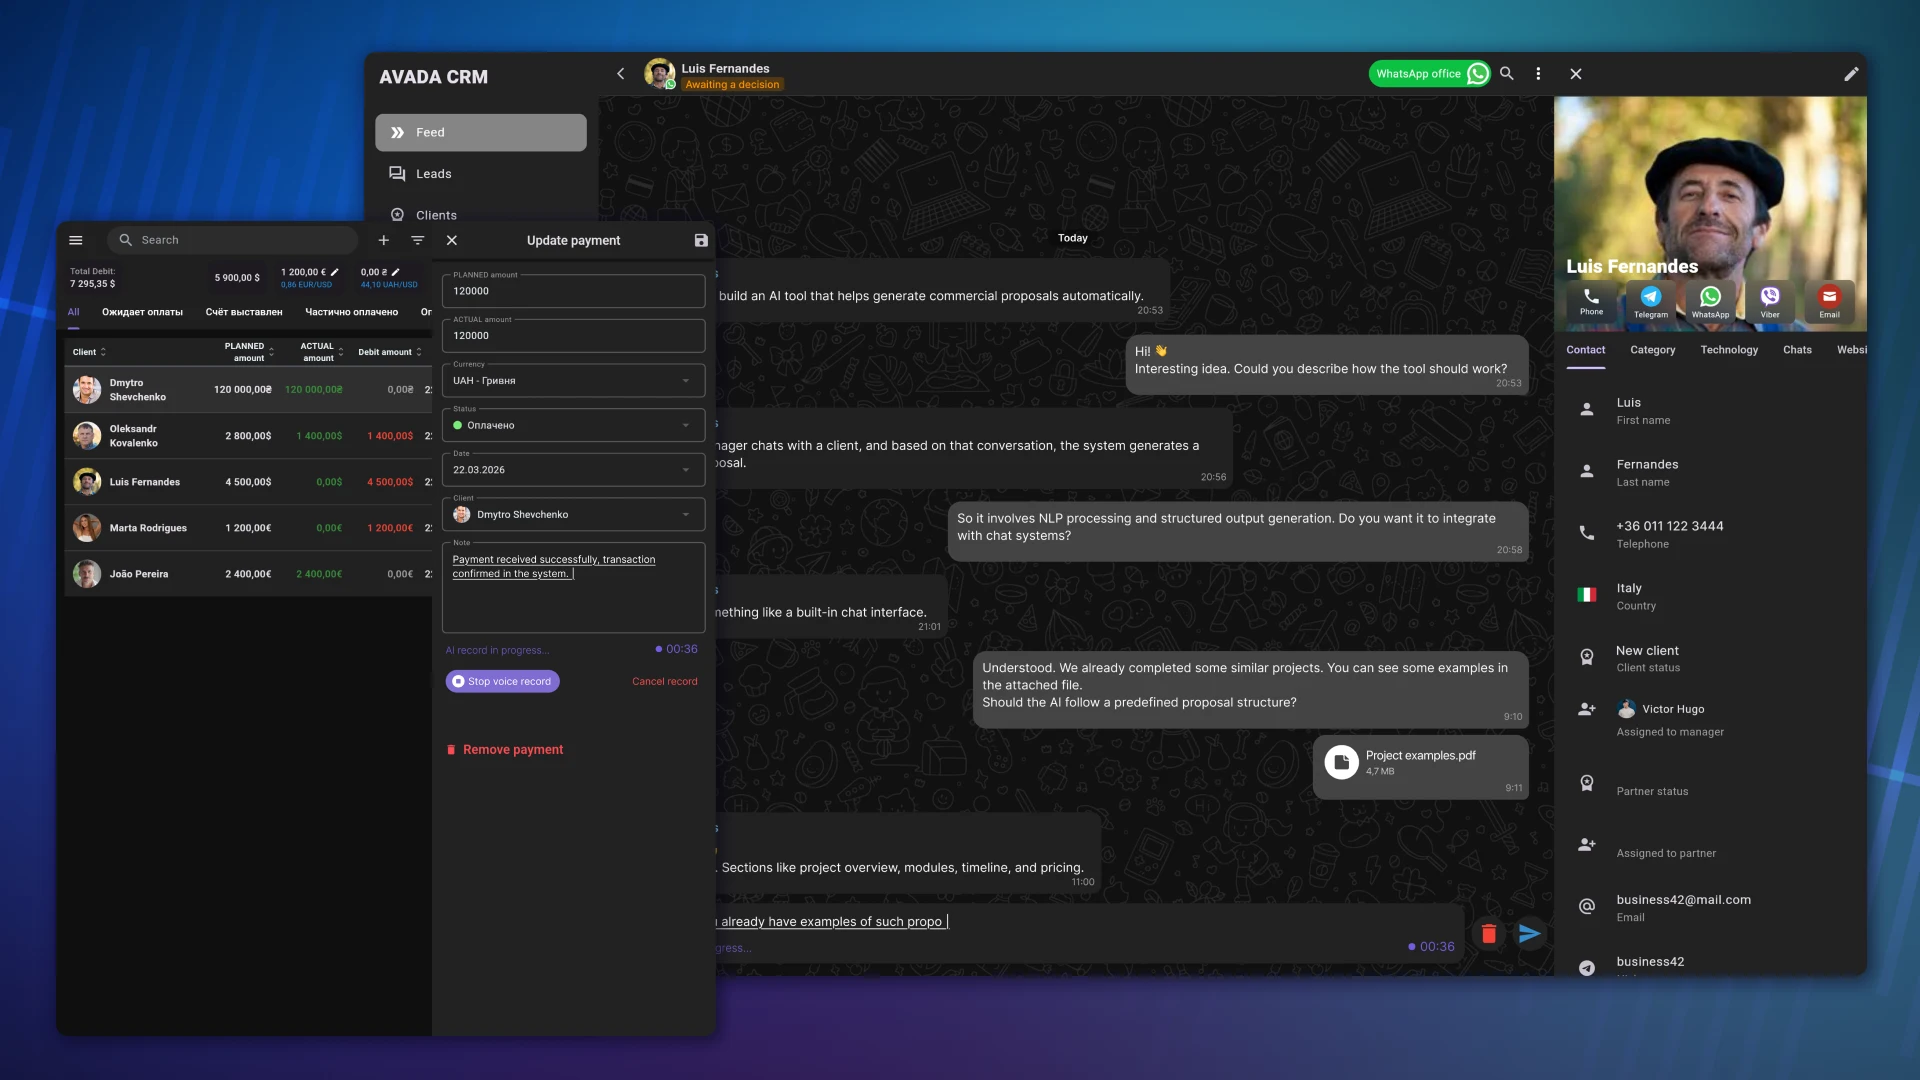This screenshot has width=1920, height=1080.
Task: Delete voice recording with trash icon
Action: 1488,934
